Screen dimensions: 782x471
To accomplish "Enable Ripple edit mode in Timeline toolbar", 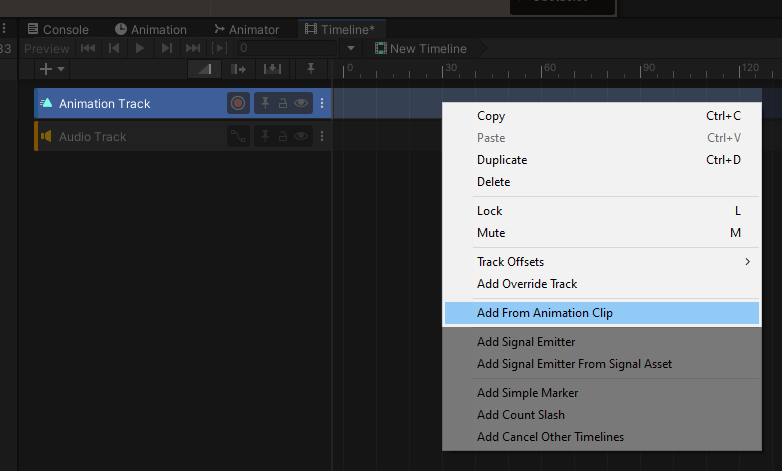I will point(238,69).
